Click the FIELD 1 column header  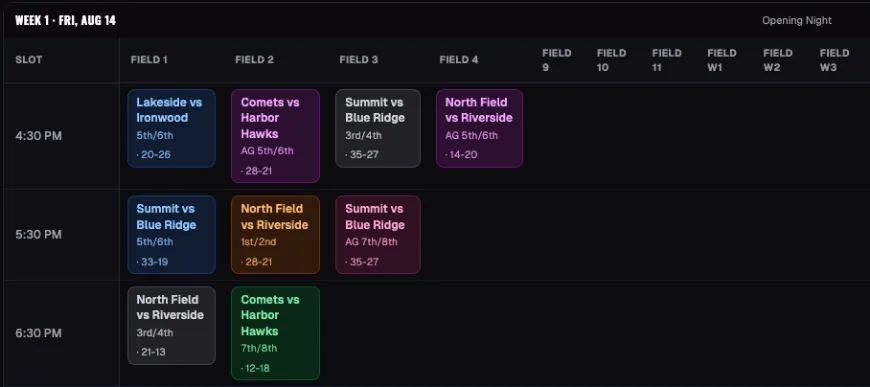click(149, 60)
